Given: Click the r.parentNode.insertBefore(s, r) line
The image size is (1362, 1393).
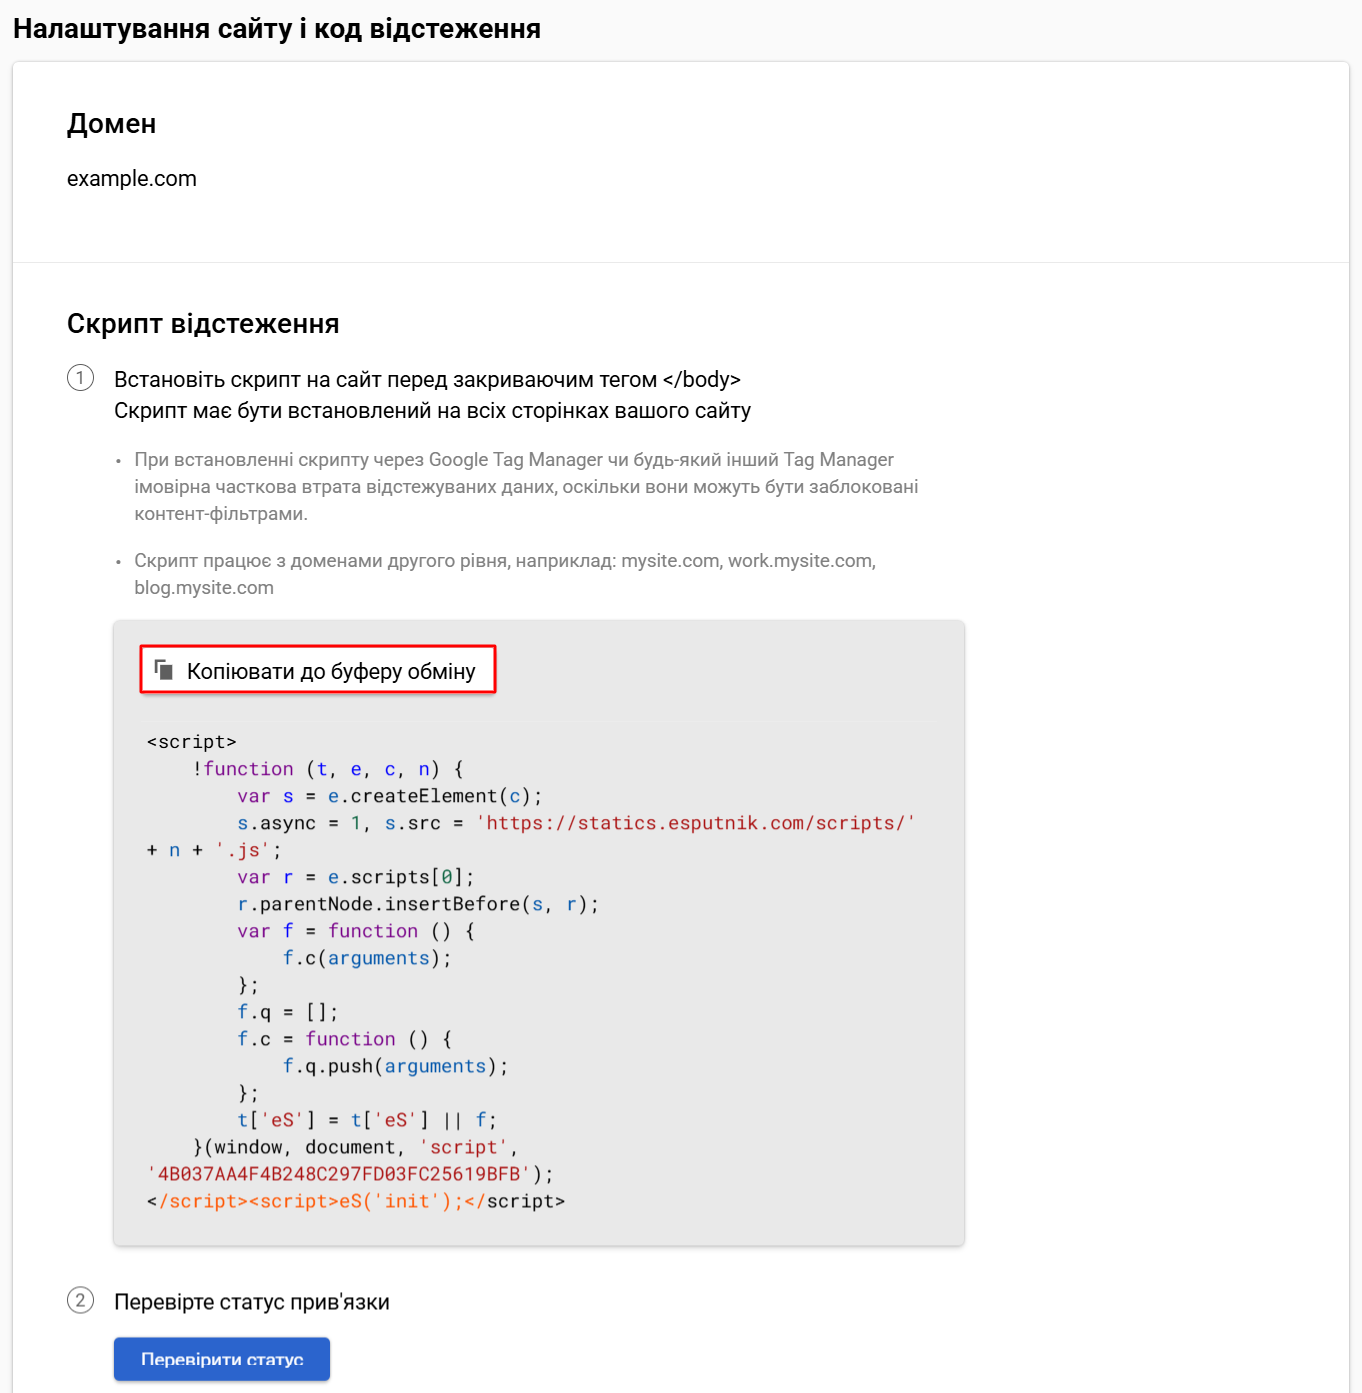Looking at the screenshot, I should (418, 904).
